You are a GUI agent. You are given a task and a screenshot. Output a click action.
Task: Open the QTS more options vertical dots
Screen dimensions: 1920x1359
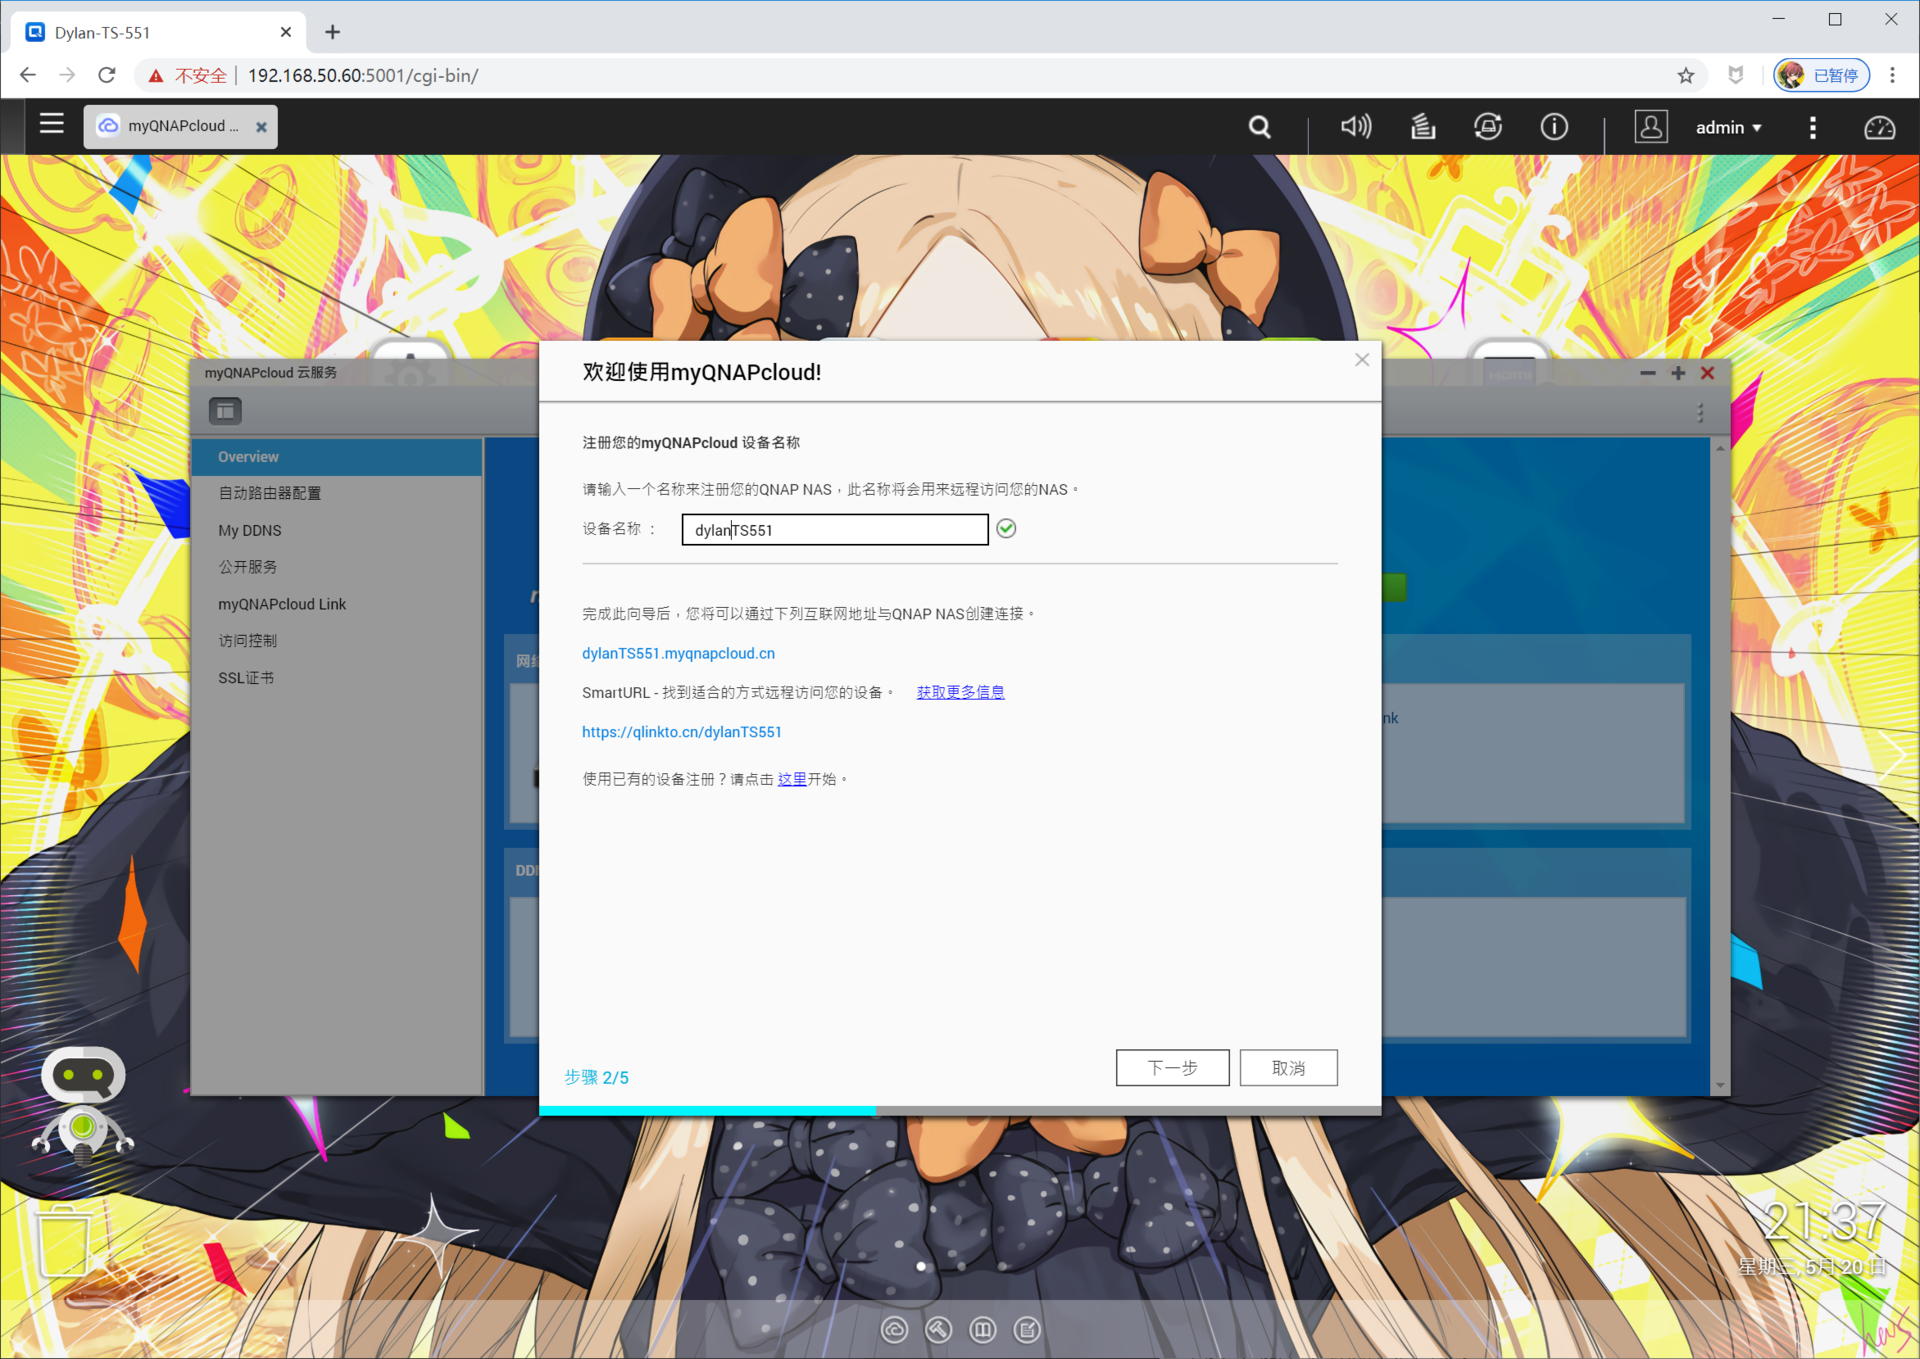point(1812,127)
